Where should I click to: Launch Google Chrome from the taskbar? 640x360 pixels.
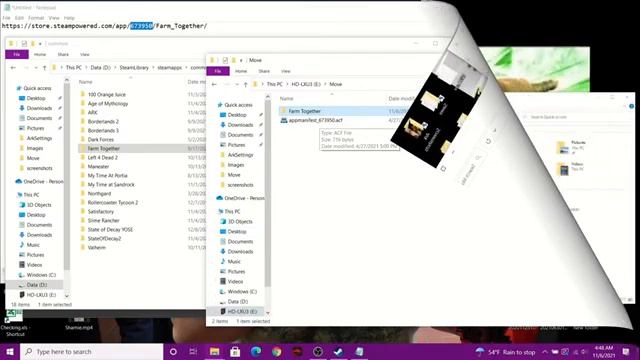[277, 351]
